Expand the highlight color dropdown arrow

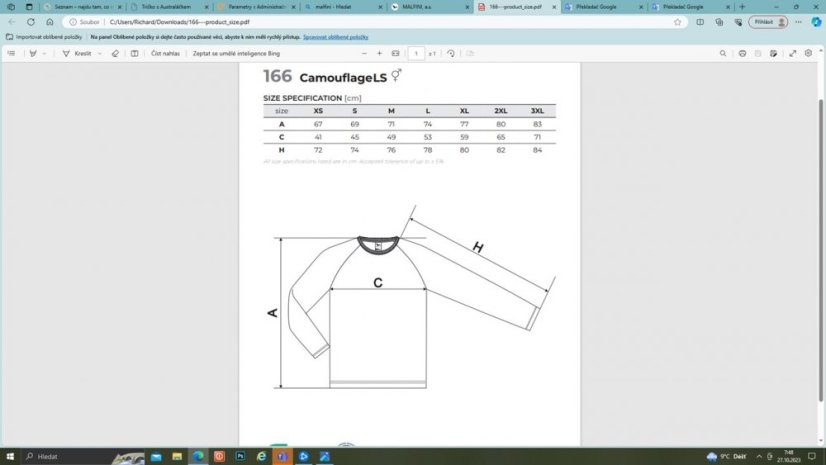[45, 53]
